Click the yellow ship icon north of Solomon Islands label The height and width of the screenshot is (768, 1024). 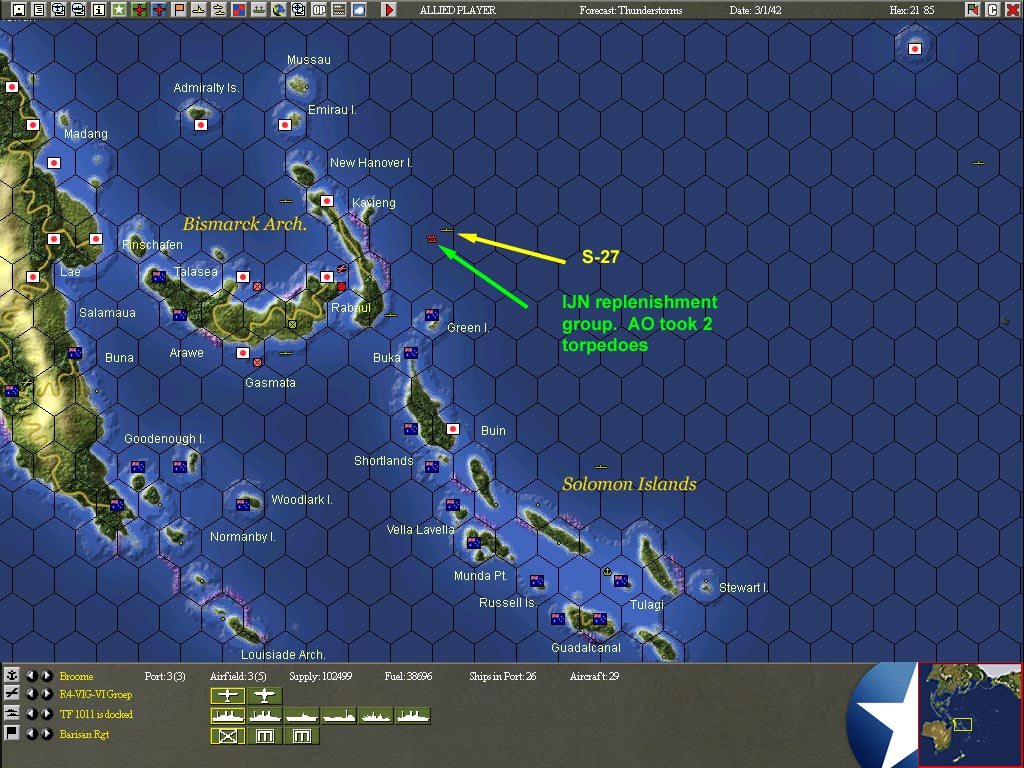[x=601, y=467]
